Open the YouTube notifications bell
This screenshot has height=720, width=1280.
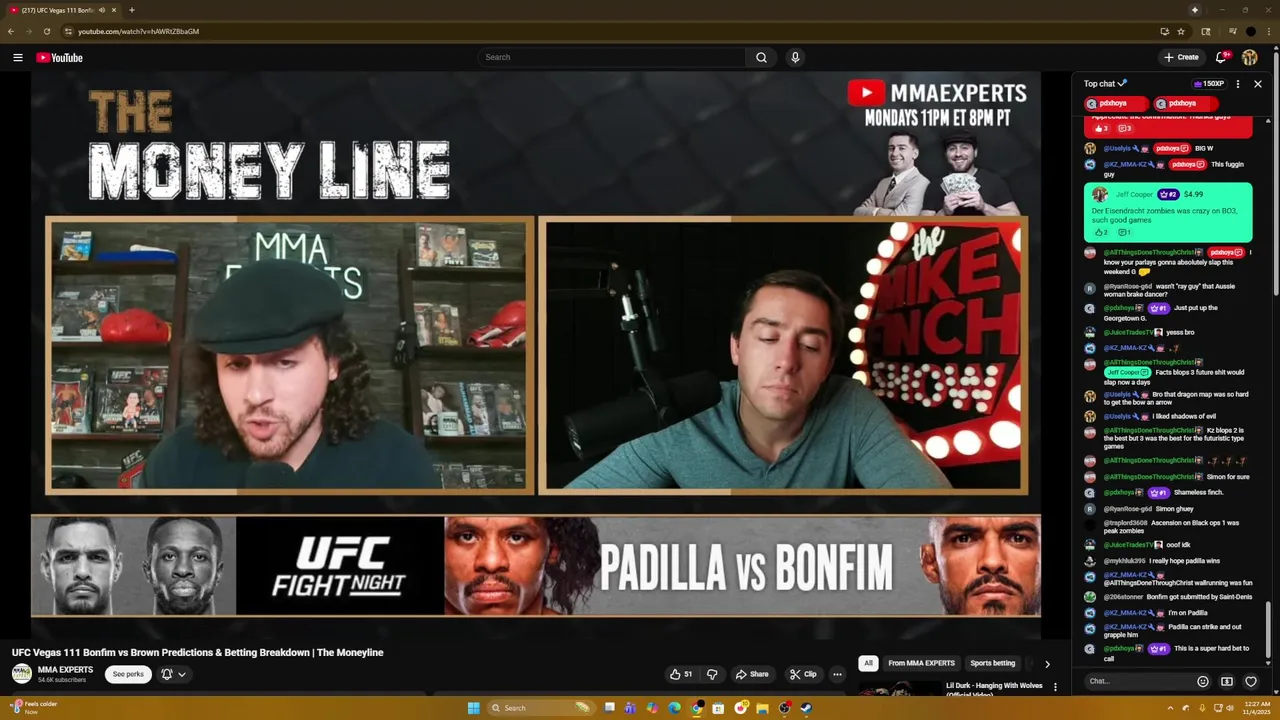point(1222,57)
